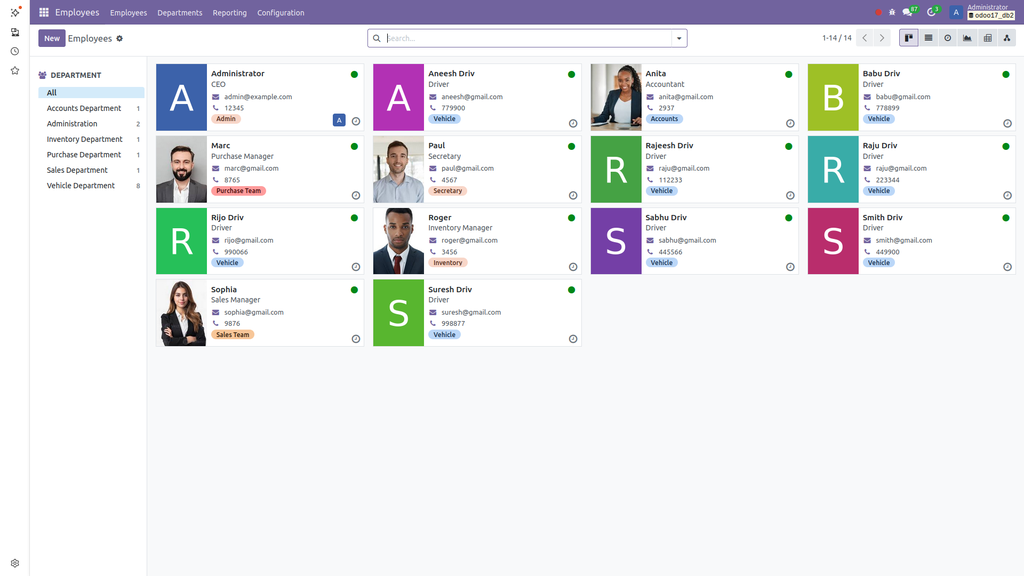
Task: Open the messages conversations panel
Action: click(906, 12)
